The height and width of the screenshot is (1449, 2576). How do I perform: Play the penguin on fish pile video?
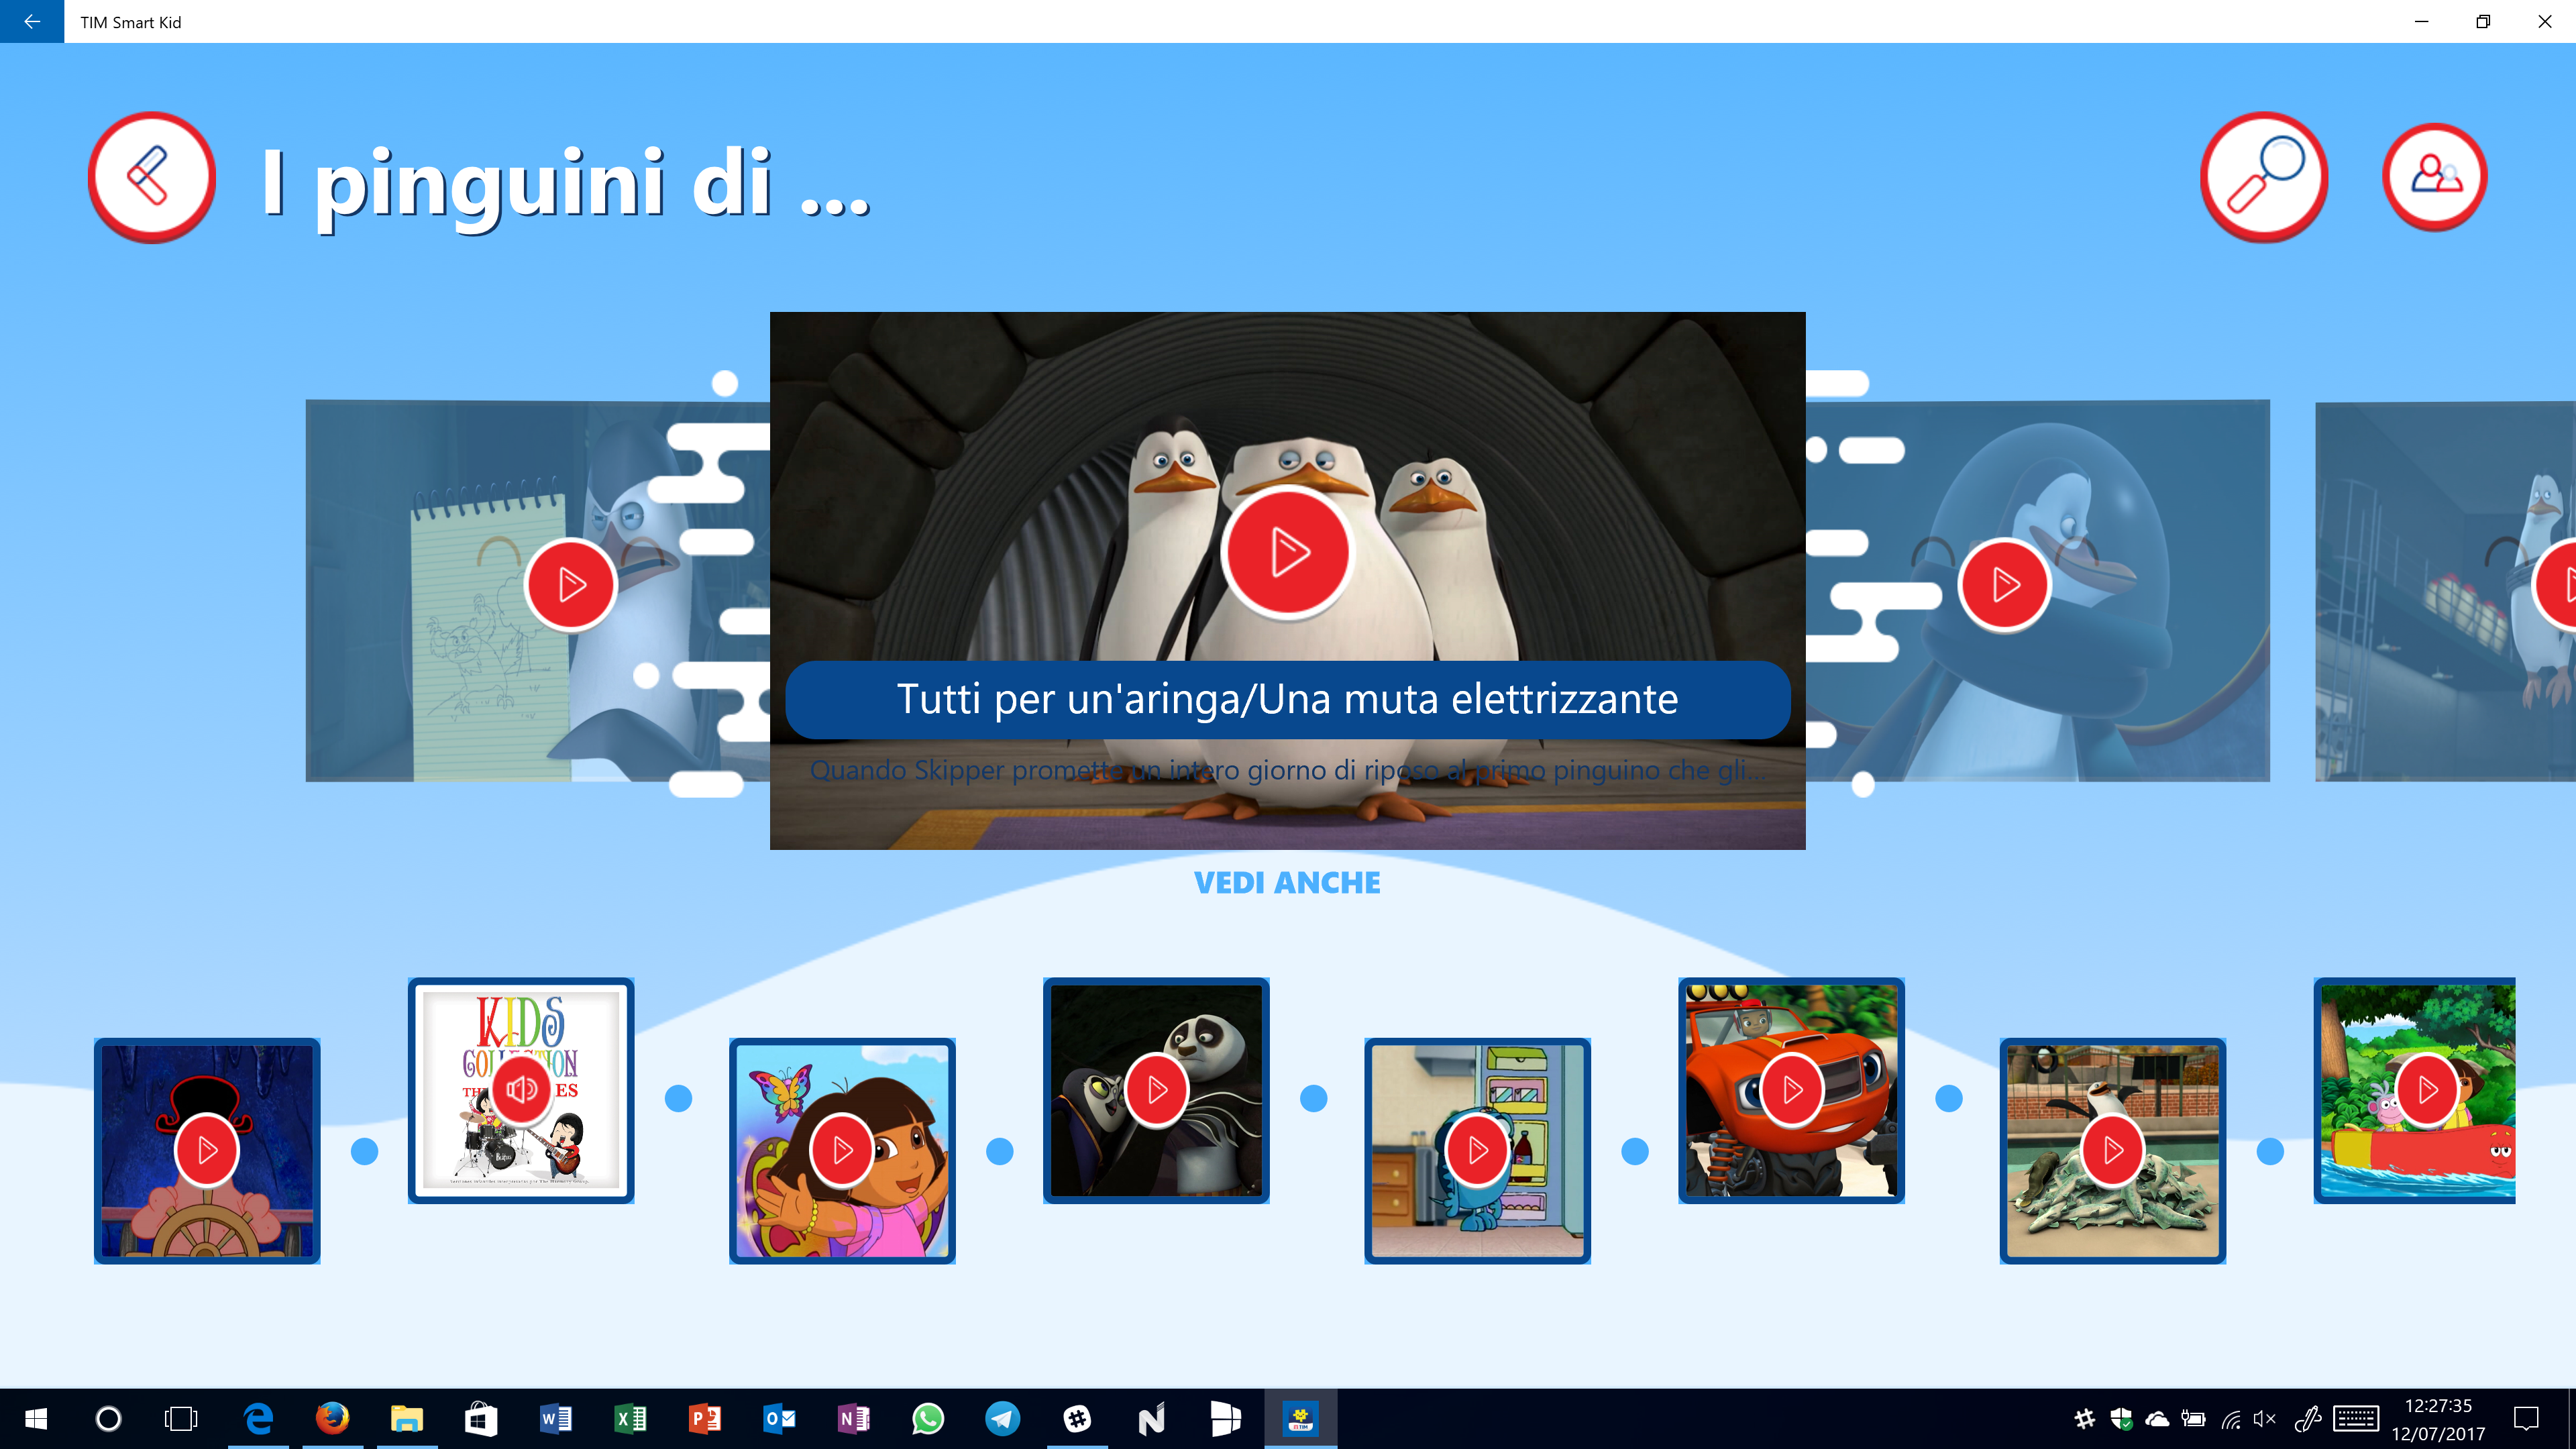coord(2112,1150)
